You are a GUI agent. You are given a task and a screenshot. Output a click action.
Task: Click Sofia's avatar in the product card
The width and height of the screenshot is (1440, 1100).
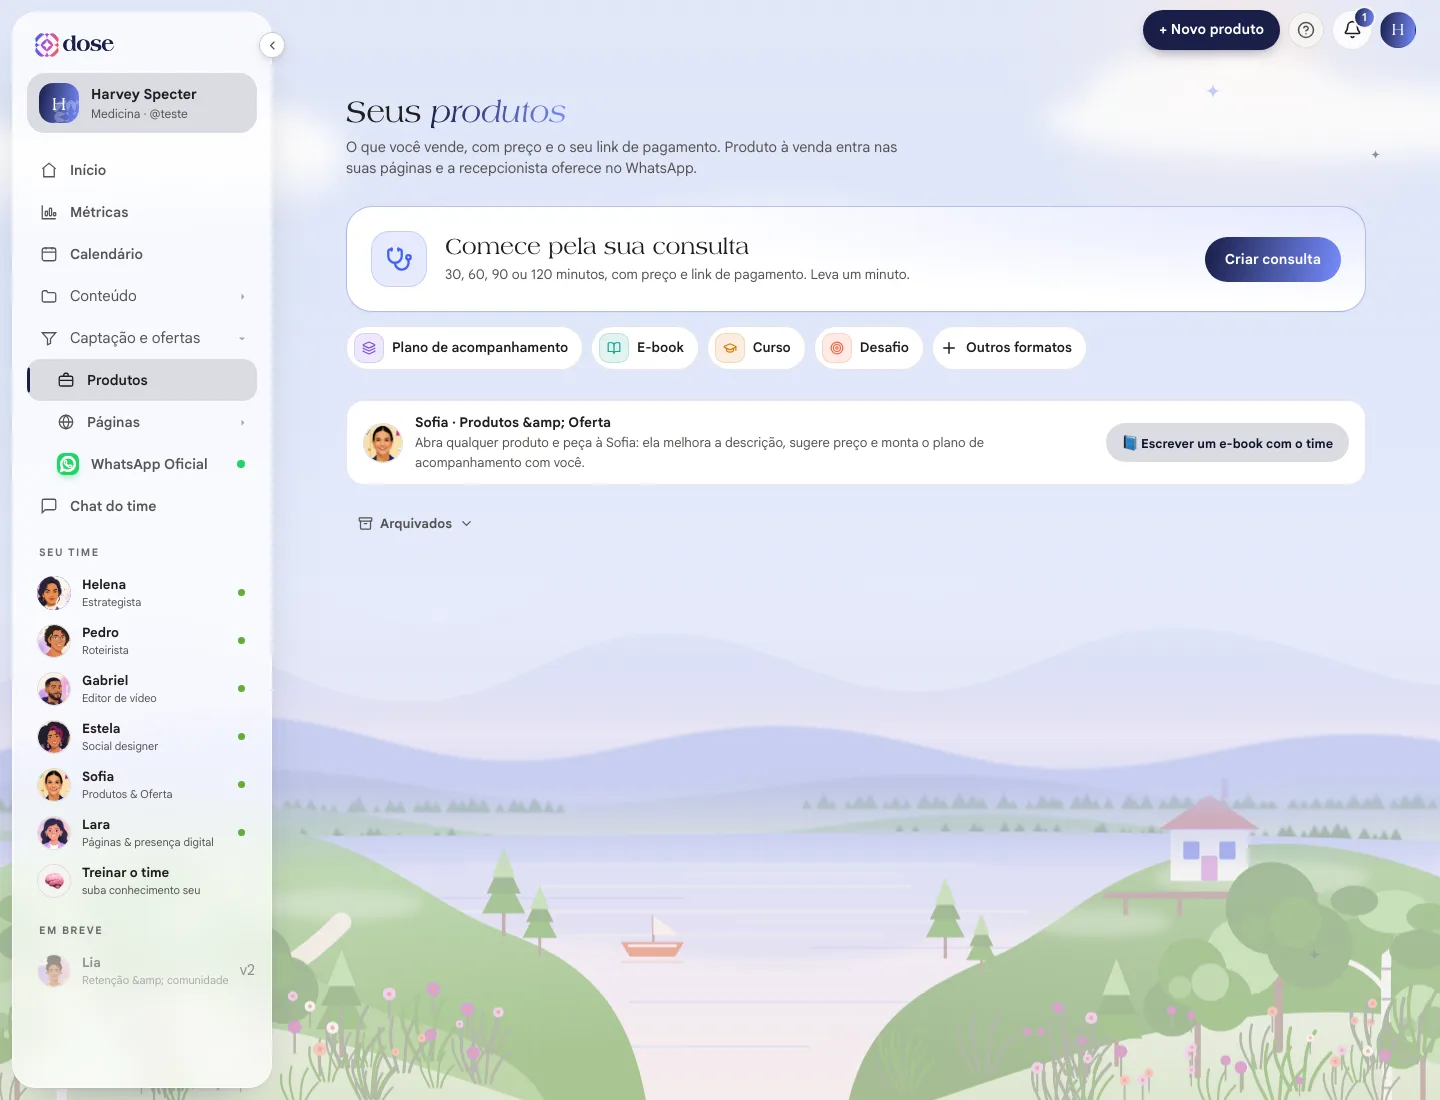pyautogui.click(x=383, y=442)
